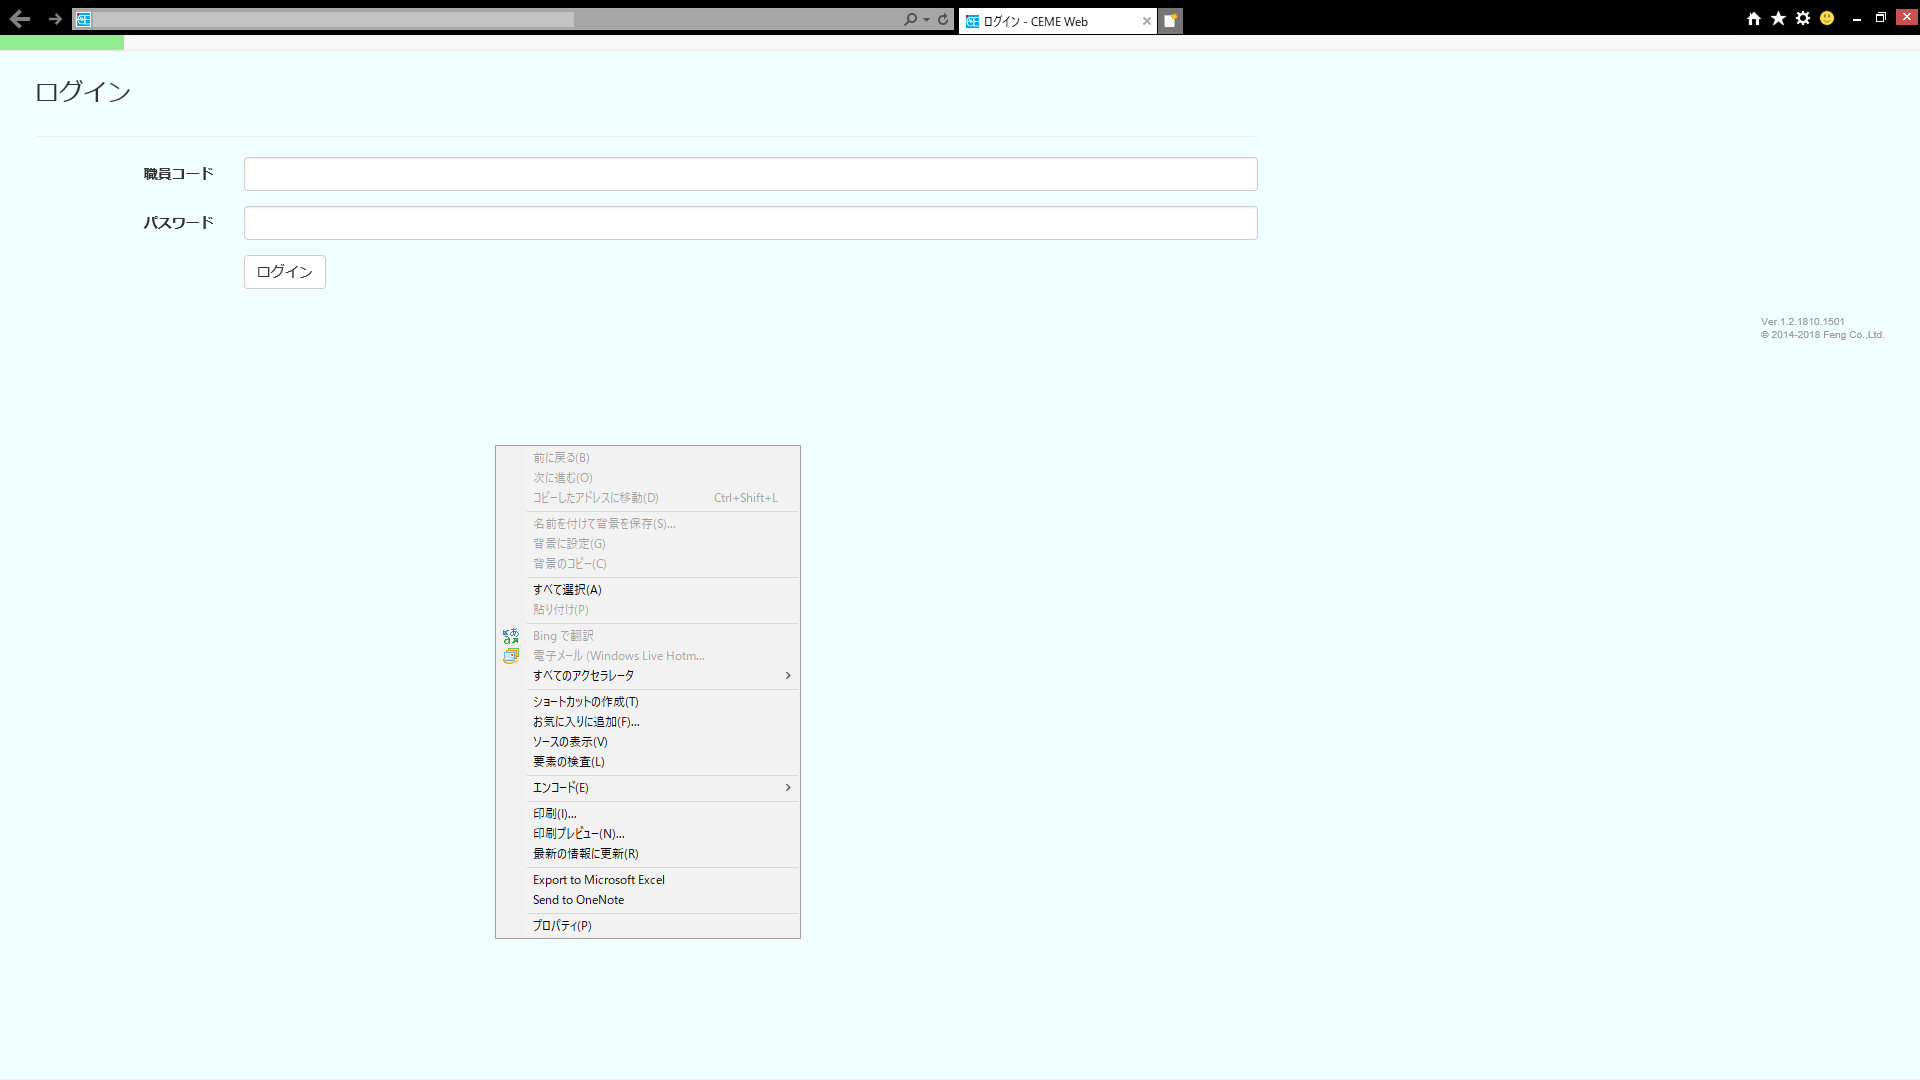The width and height of the screenshot is (1920, 1080).
Task: Open the home page icon
Action: (1753, 19)
